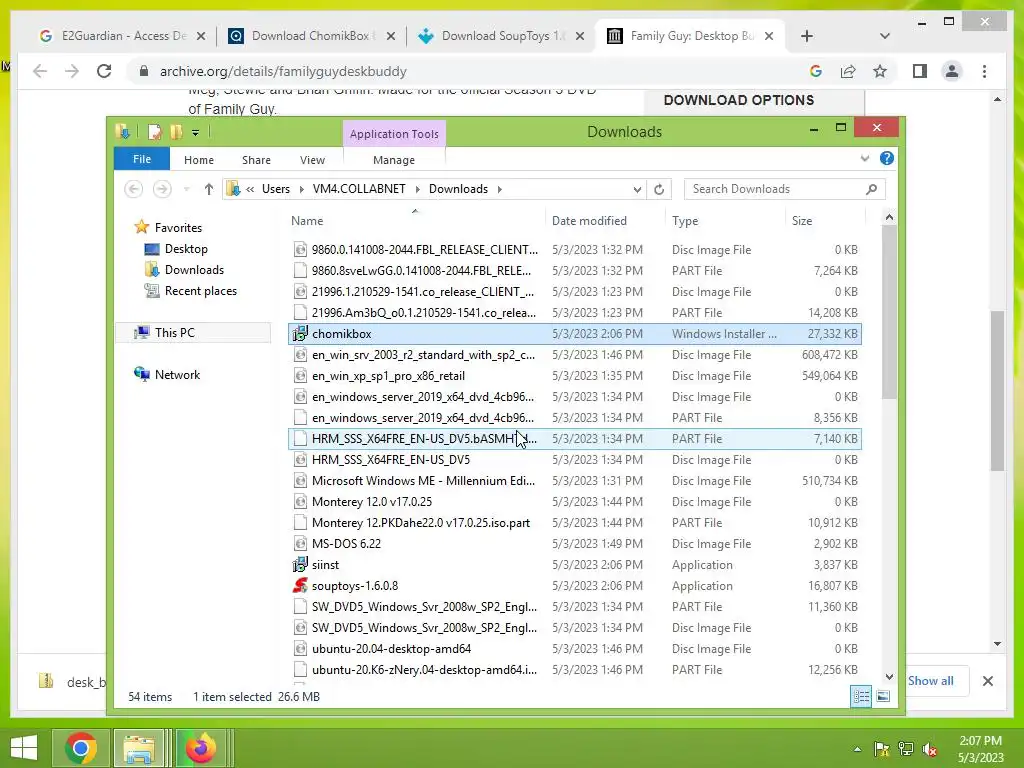Open the Windows Start button
This screenshot has width=1024, height=768.
pyautogui.click(x=24, y=748)
